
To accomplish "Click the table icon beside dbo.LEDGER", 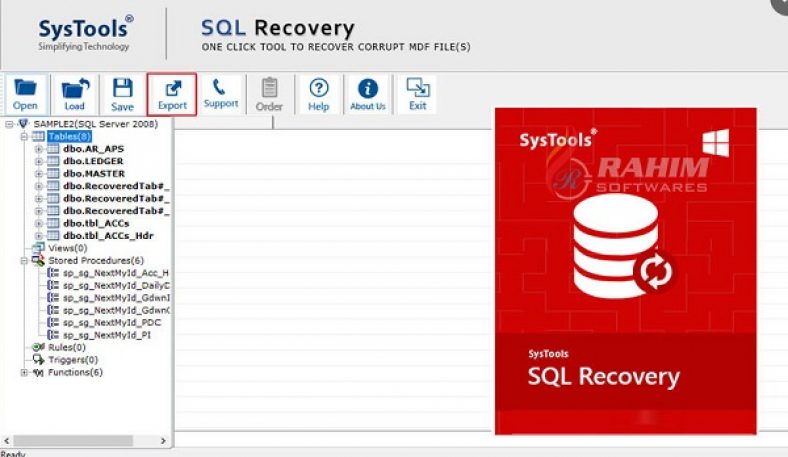I will 53,161.
